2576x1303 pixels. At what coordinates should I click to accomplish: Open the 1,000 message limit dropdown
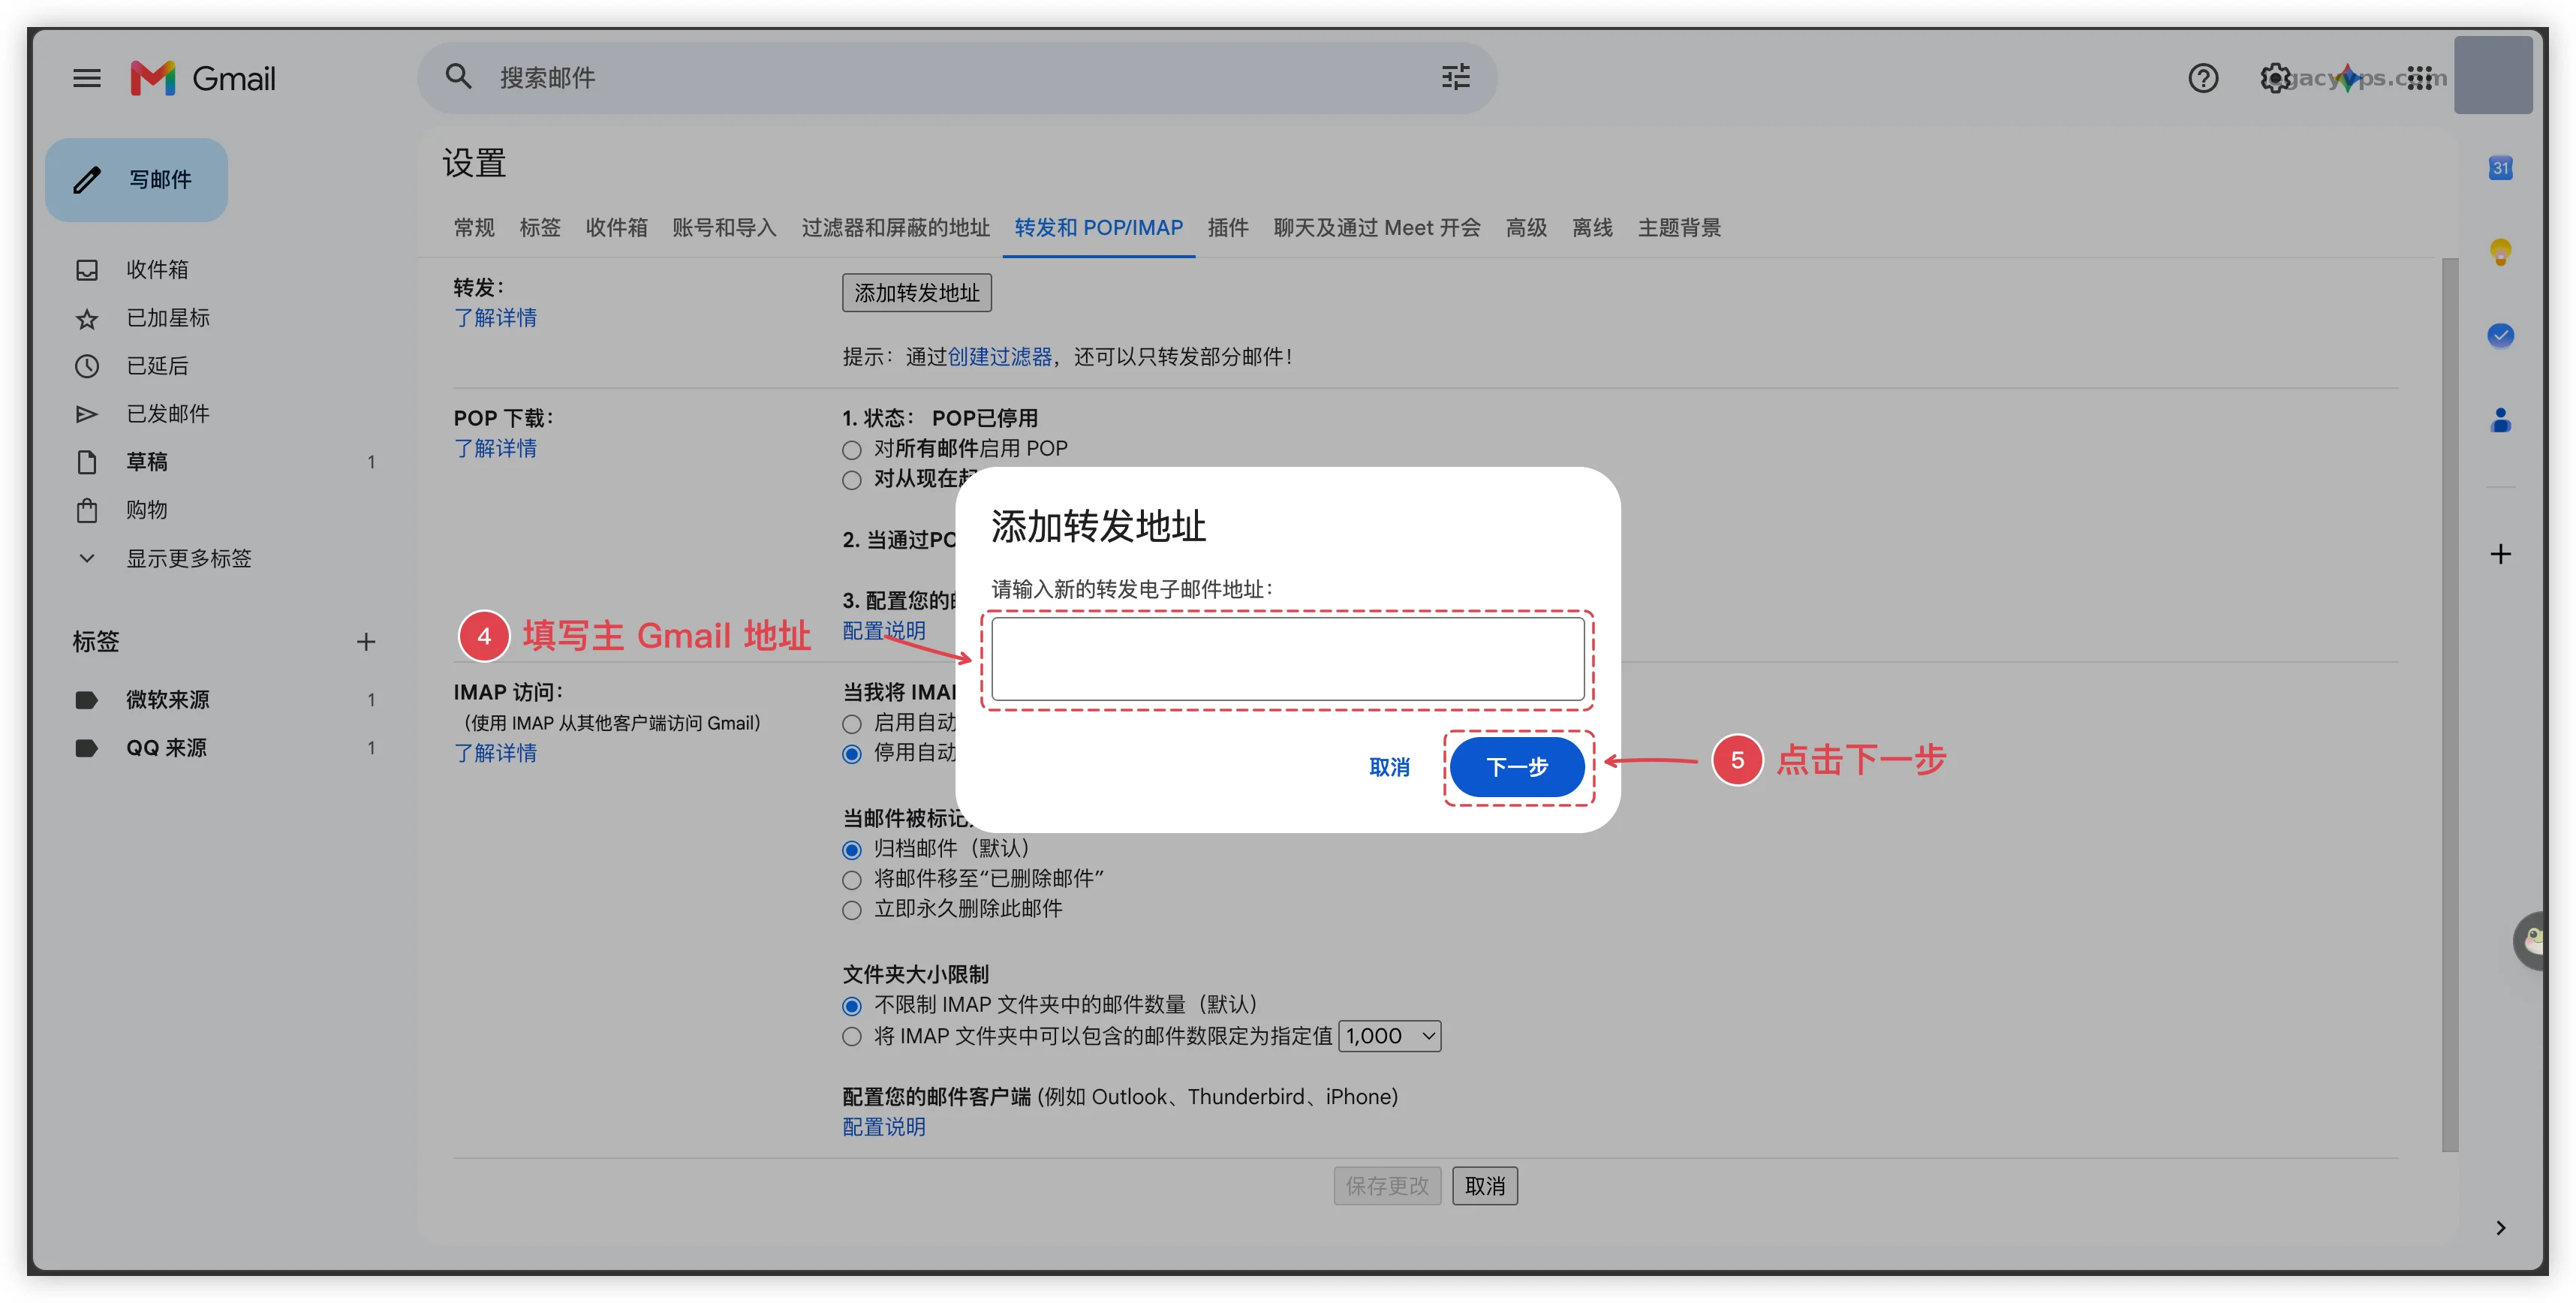pyautogui.click(x=1389, y=1036)
